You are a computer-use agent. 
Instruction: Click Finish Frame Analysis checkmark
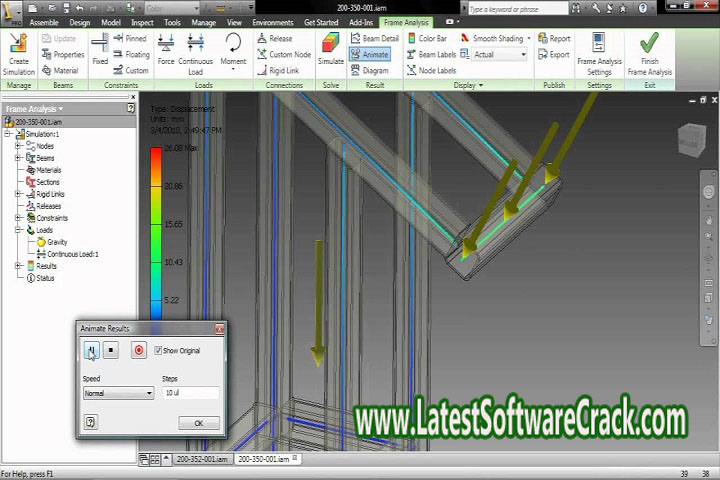(x=649, y=48)
